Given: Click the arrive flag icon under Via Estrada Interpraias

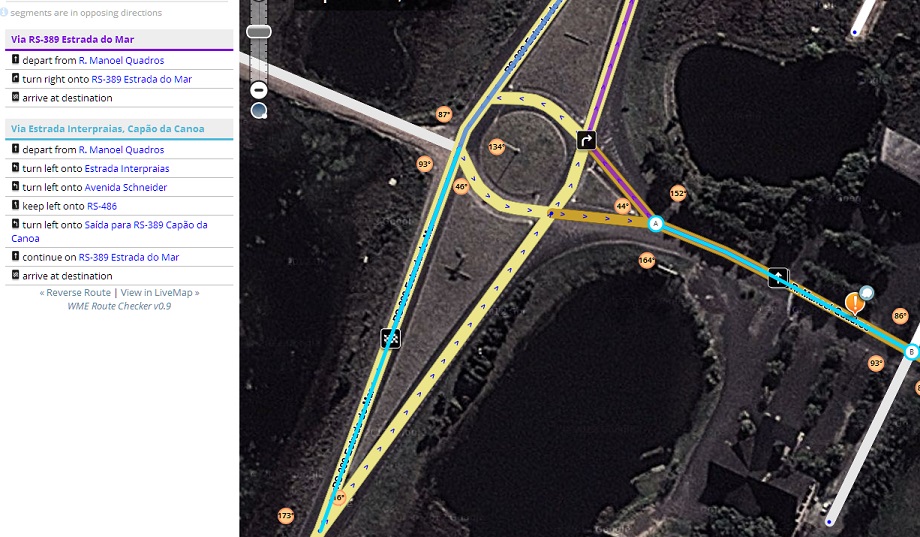Looking at the screenshot, I should [x=15, y=275].
